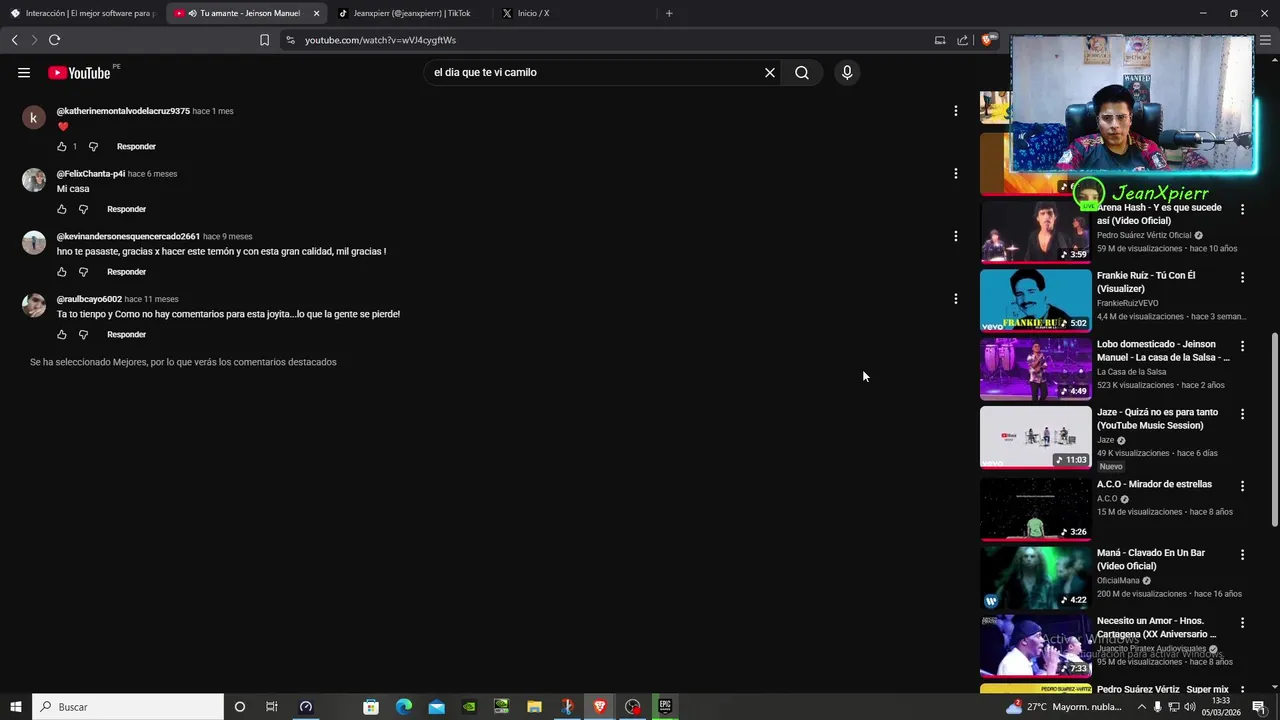Open the Frankie Ruíz 'Tú Con Él' thumbnail
The height and width of the screenshot is (720, 1280).
tap(1036, 300)
